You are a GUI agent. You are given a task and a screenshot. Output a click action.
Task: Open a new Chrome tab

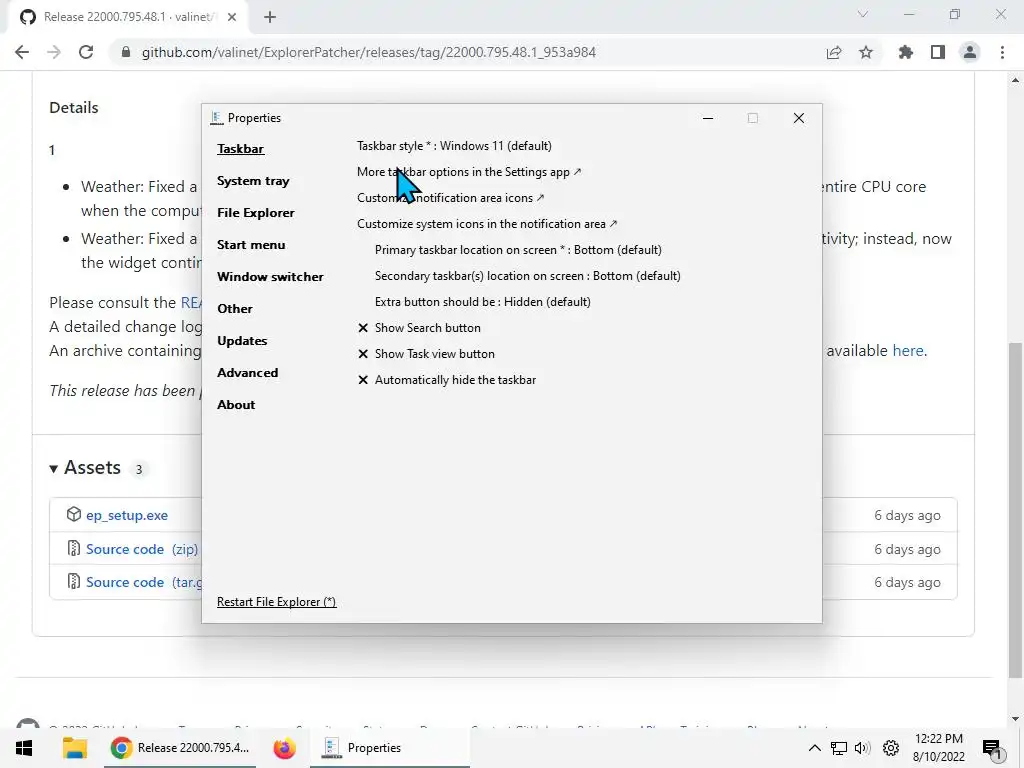pos(270,17)
